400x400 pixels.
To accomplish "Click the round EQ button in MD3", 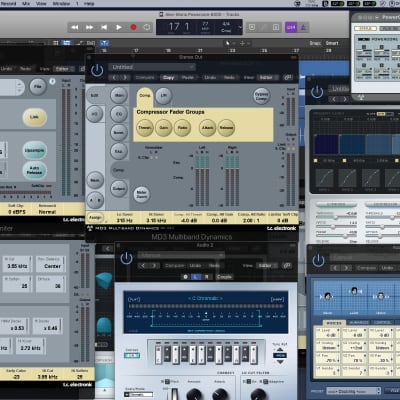I will click(x=119, y=114).
